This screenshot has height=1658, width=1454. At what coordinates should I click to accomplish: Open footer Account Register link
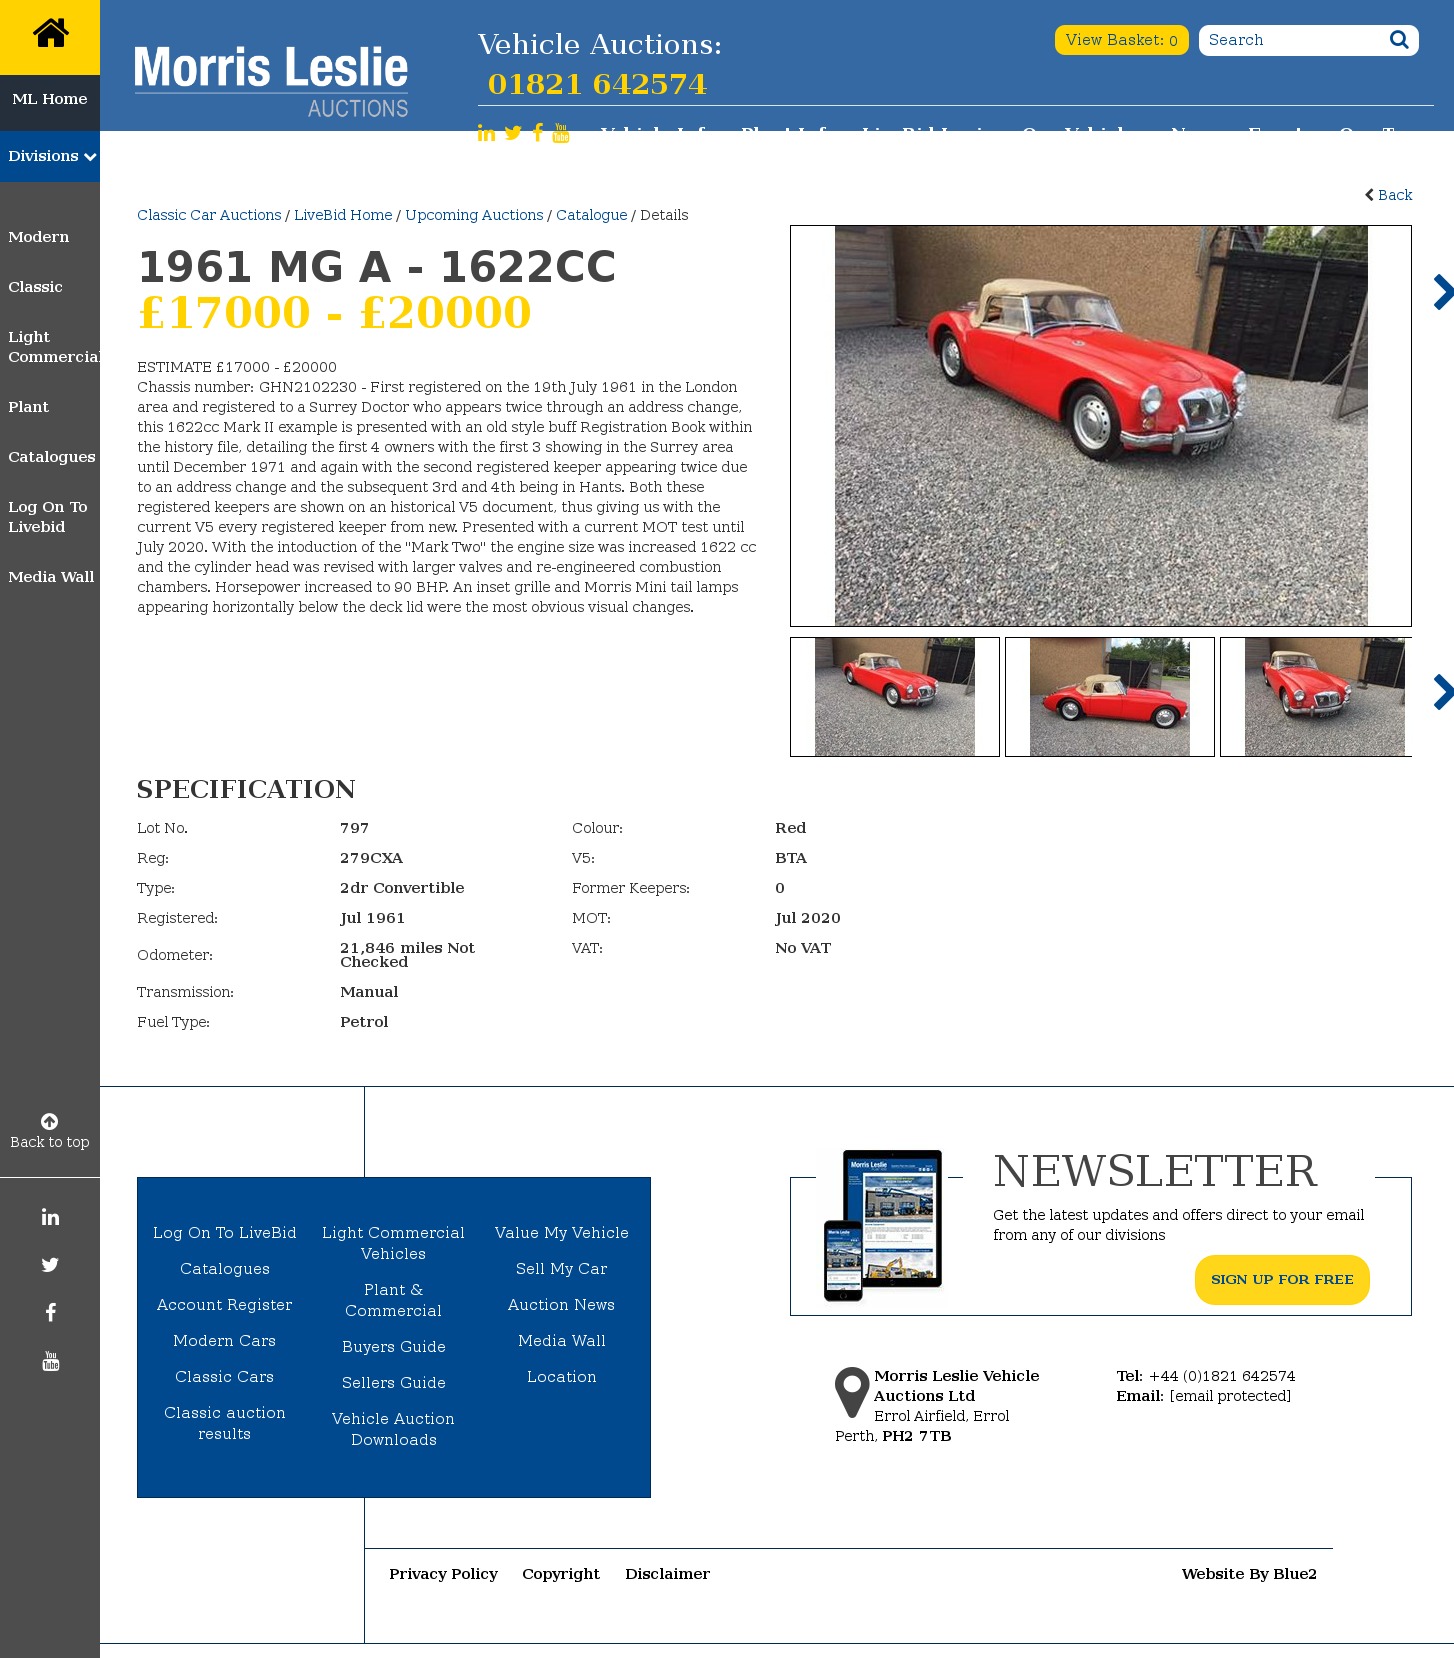[225, 1305]
